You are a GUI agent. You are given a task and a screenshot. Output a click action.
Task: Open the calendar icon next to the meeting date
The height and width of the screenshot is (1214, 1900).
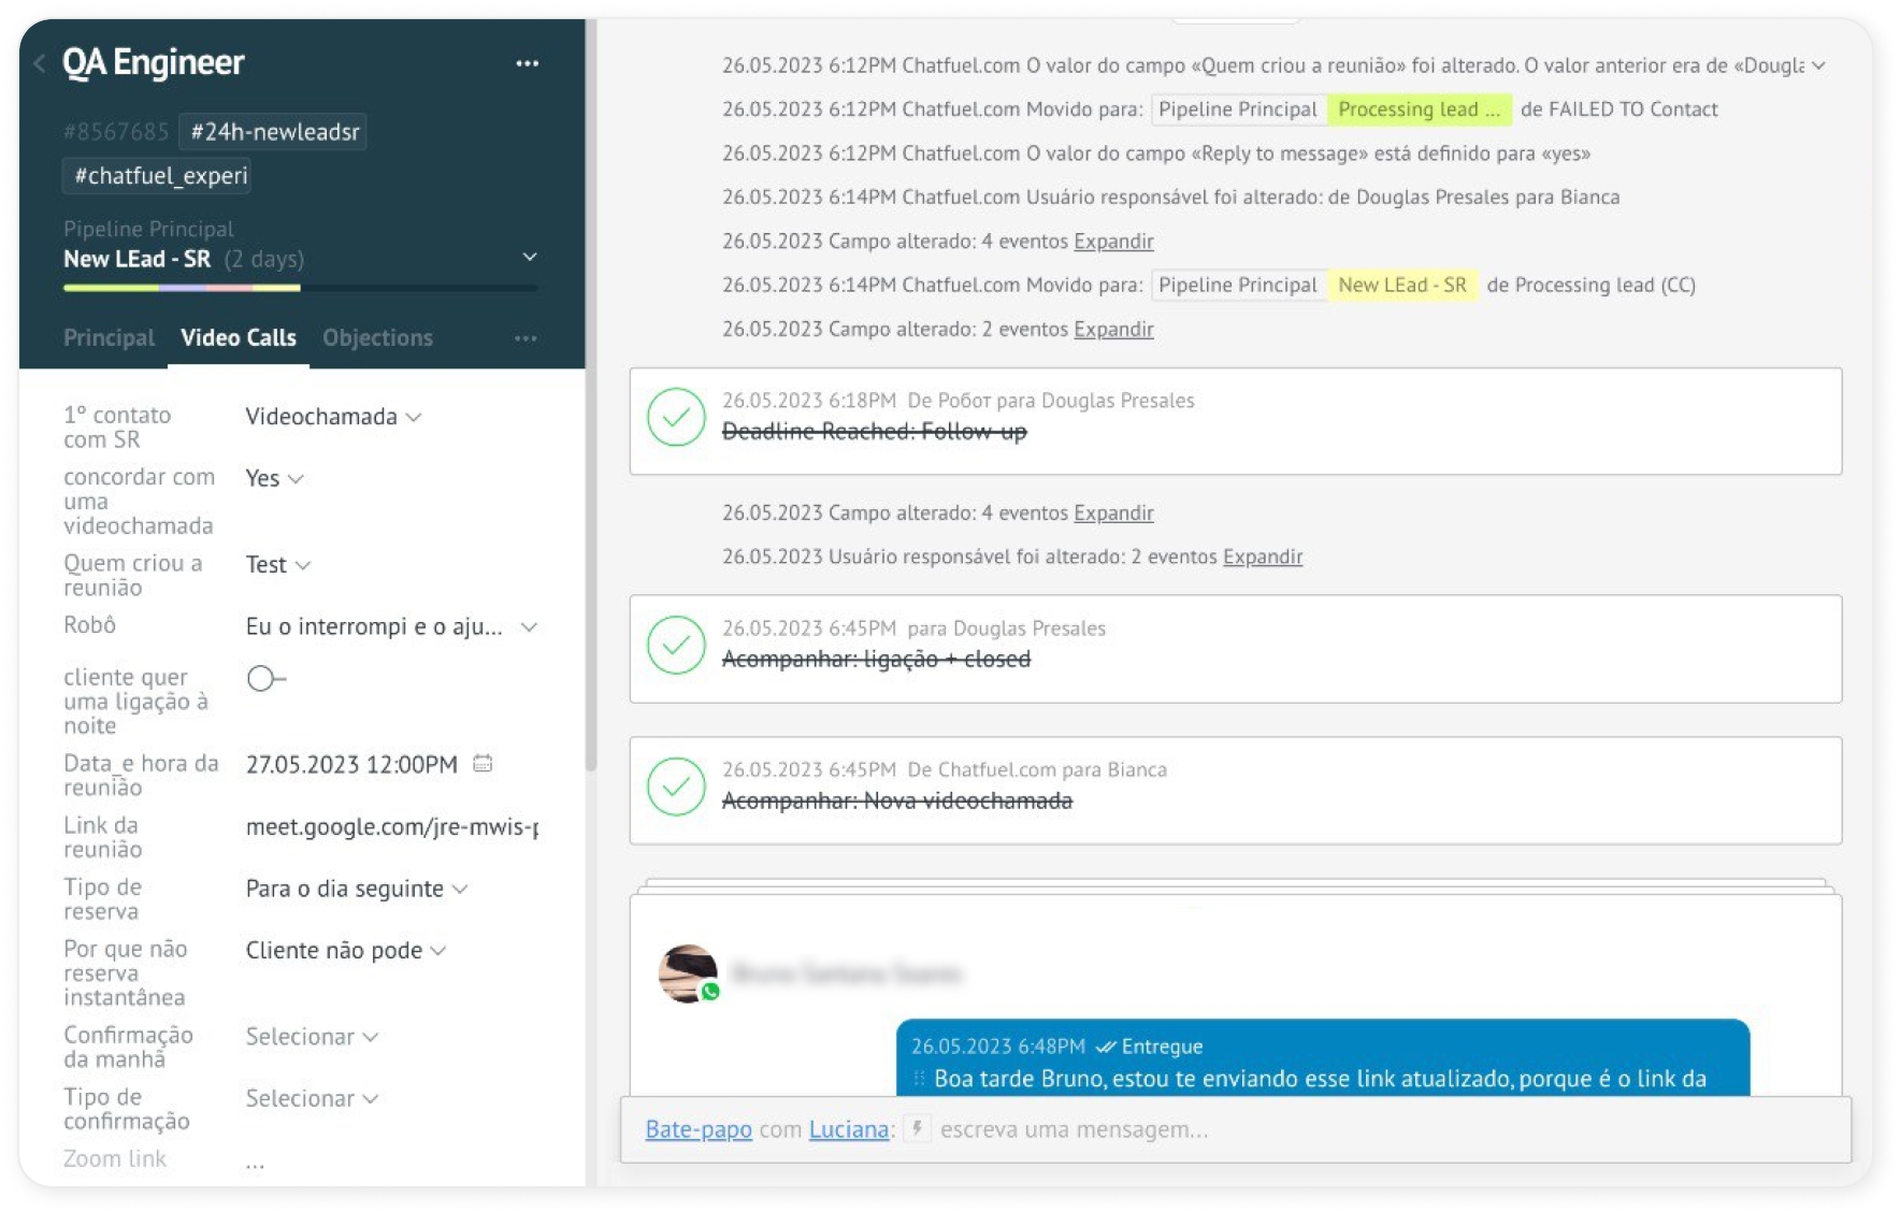tap(483, 763)
